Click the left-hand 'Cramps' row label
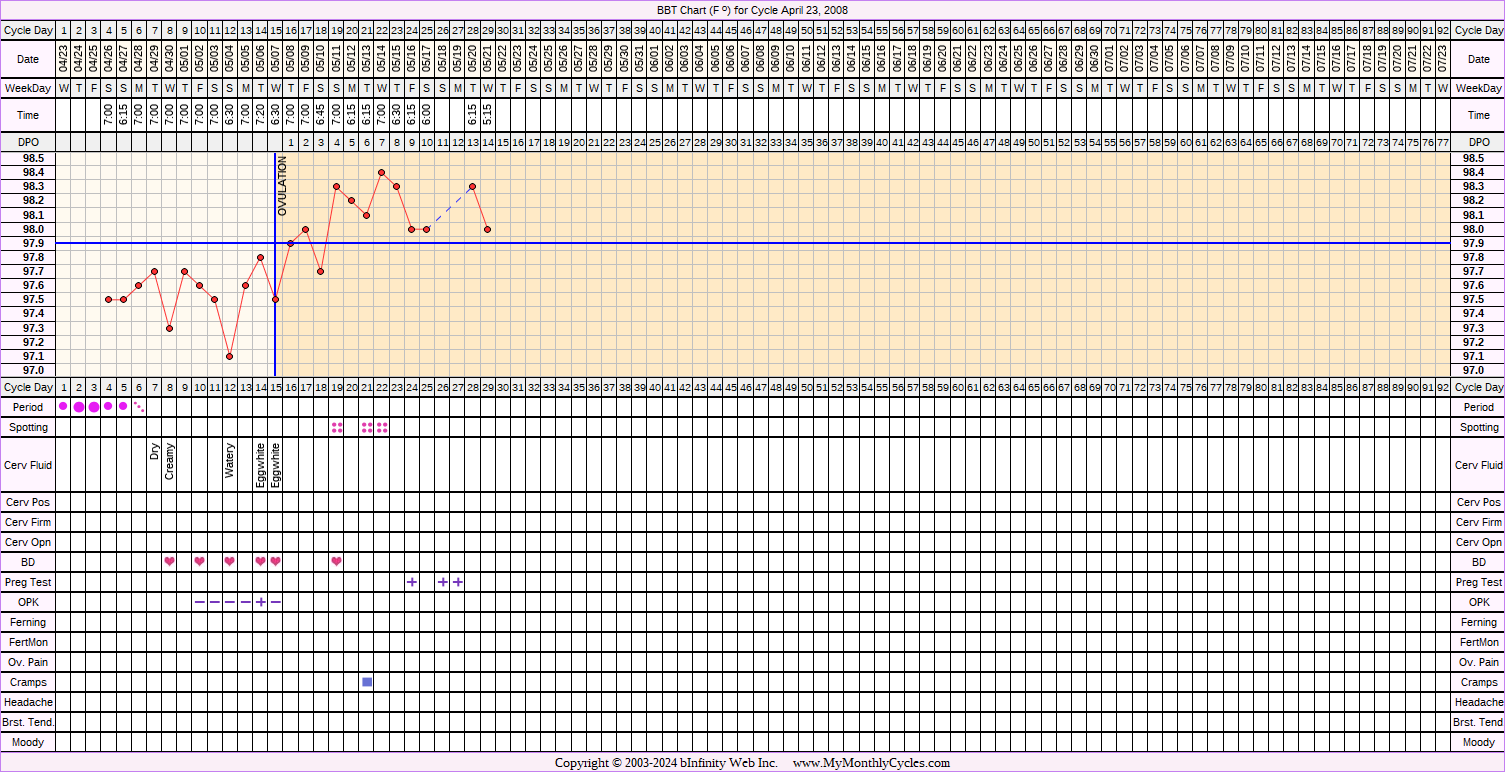 (28, 682)
